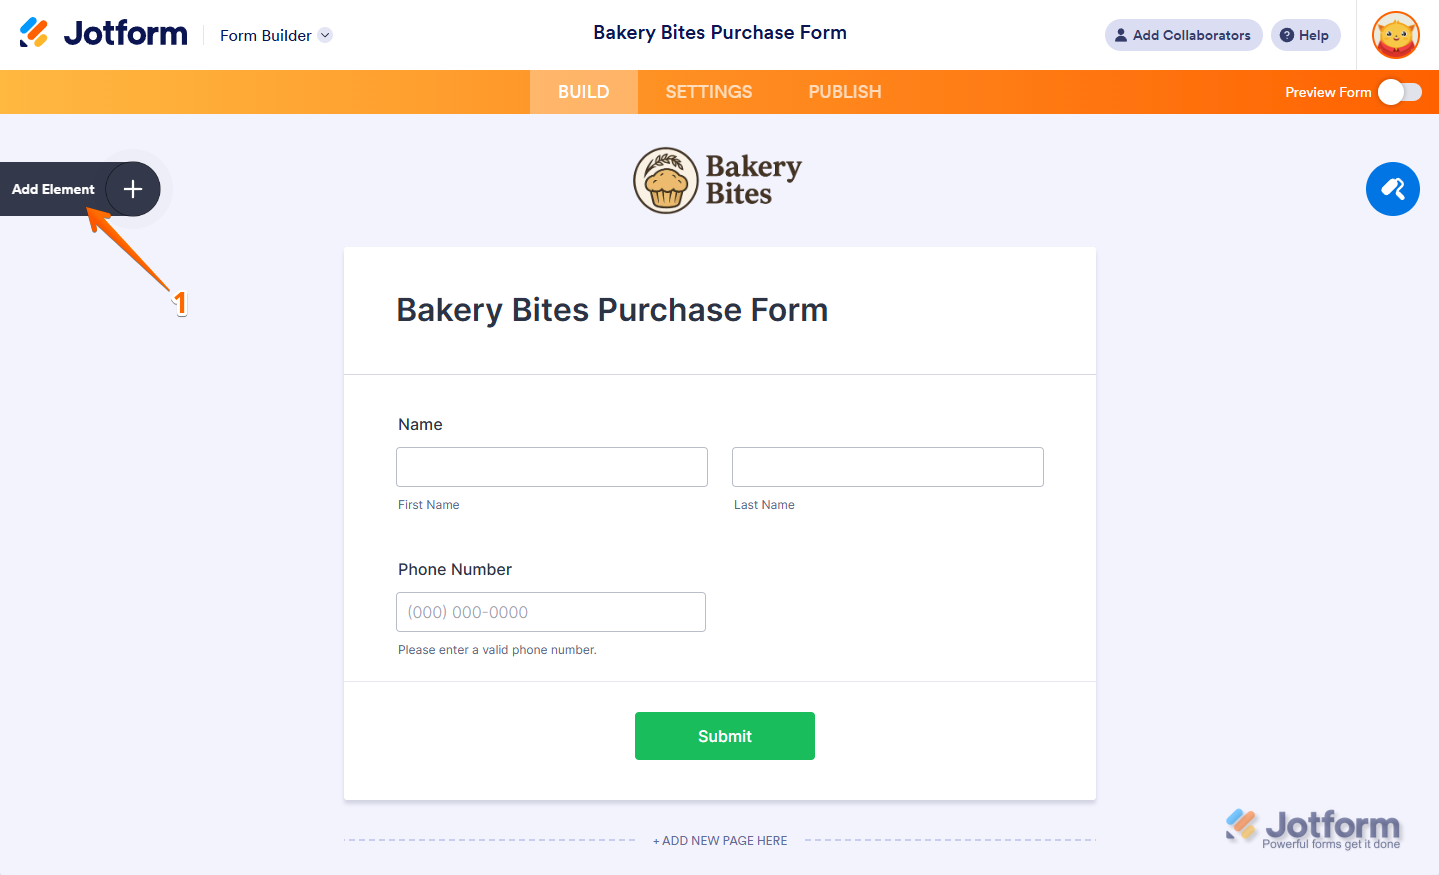Click Add New Page Here link
The height and width of the screenshot is (875, 1439).
tap(720, 841)
